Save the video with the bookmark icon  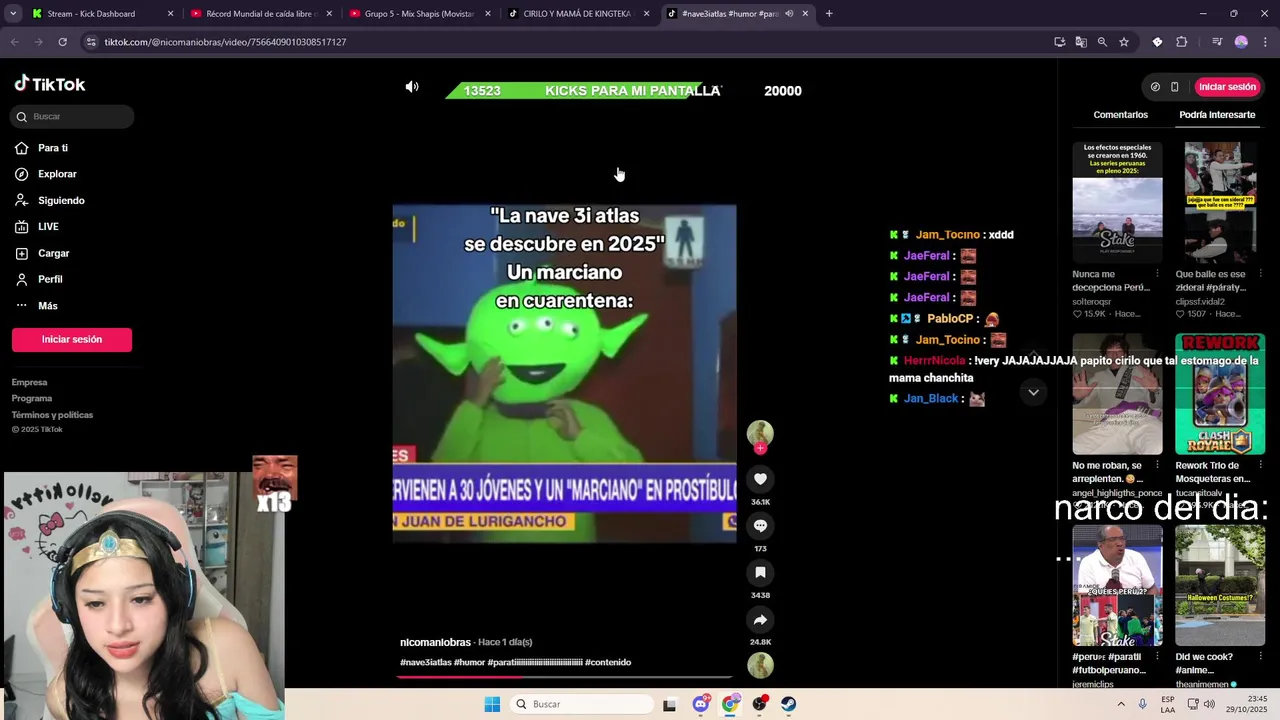(760, 573)
